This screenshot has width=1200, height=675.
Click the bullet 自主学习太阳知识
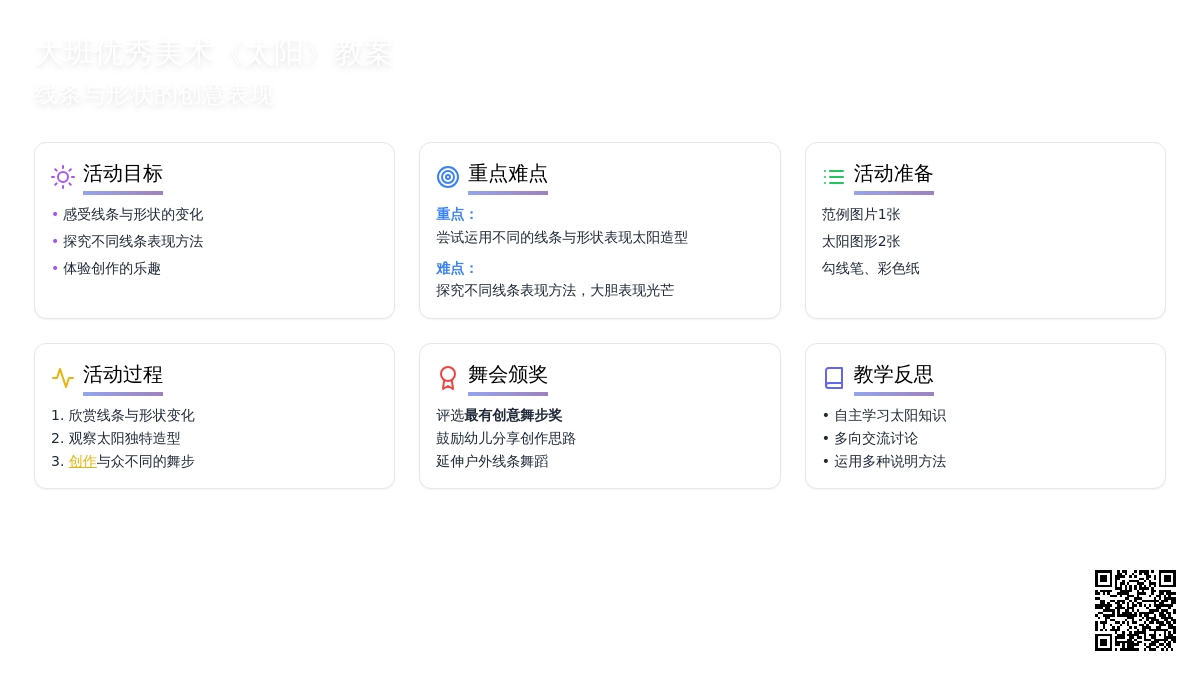tap(890, 415)
